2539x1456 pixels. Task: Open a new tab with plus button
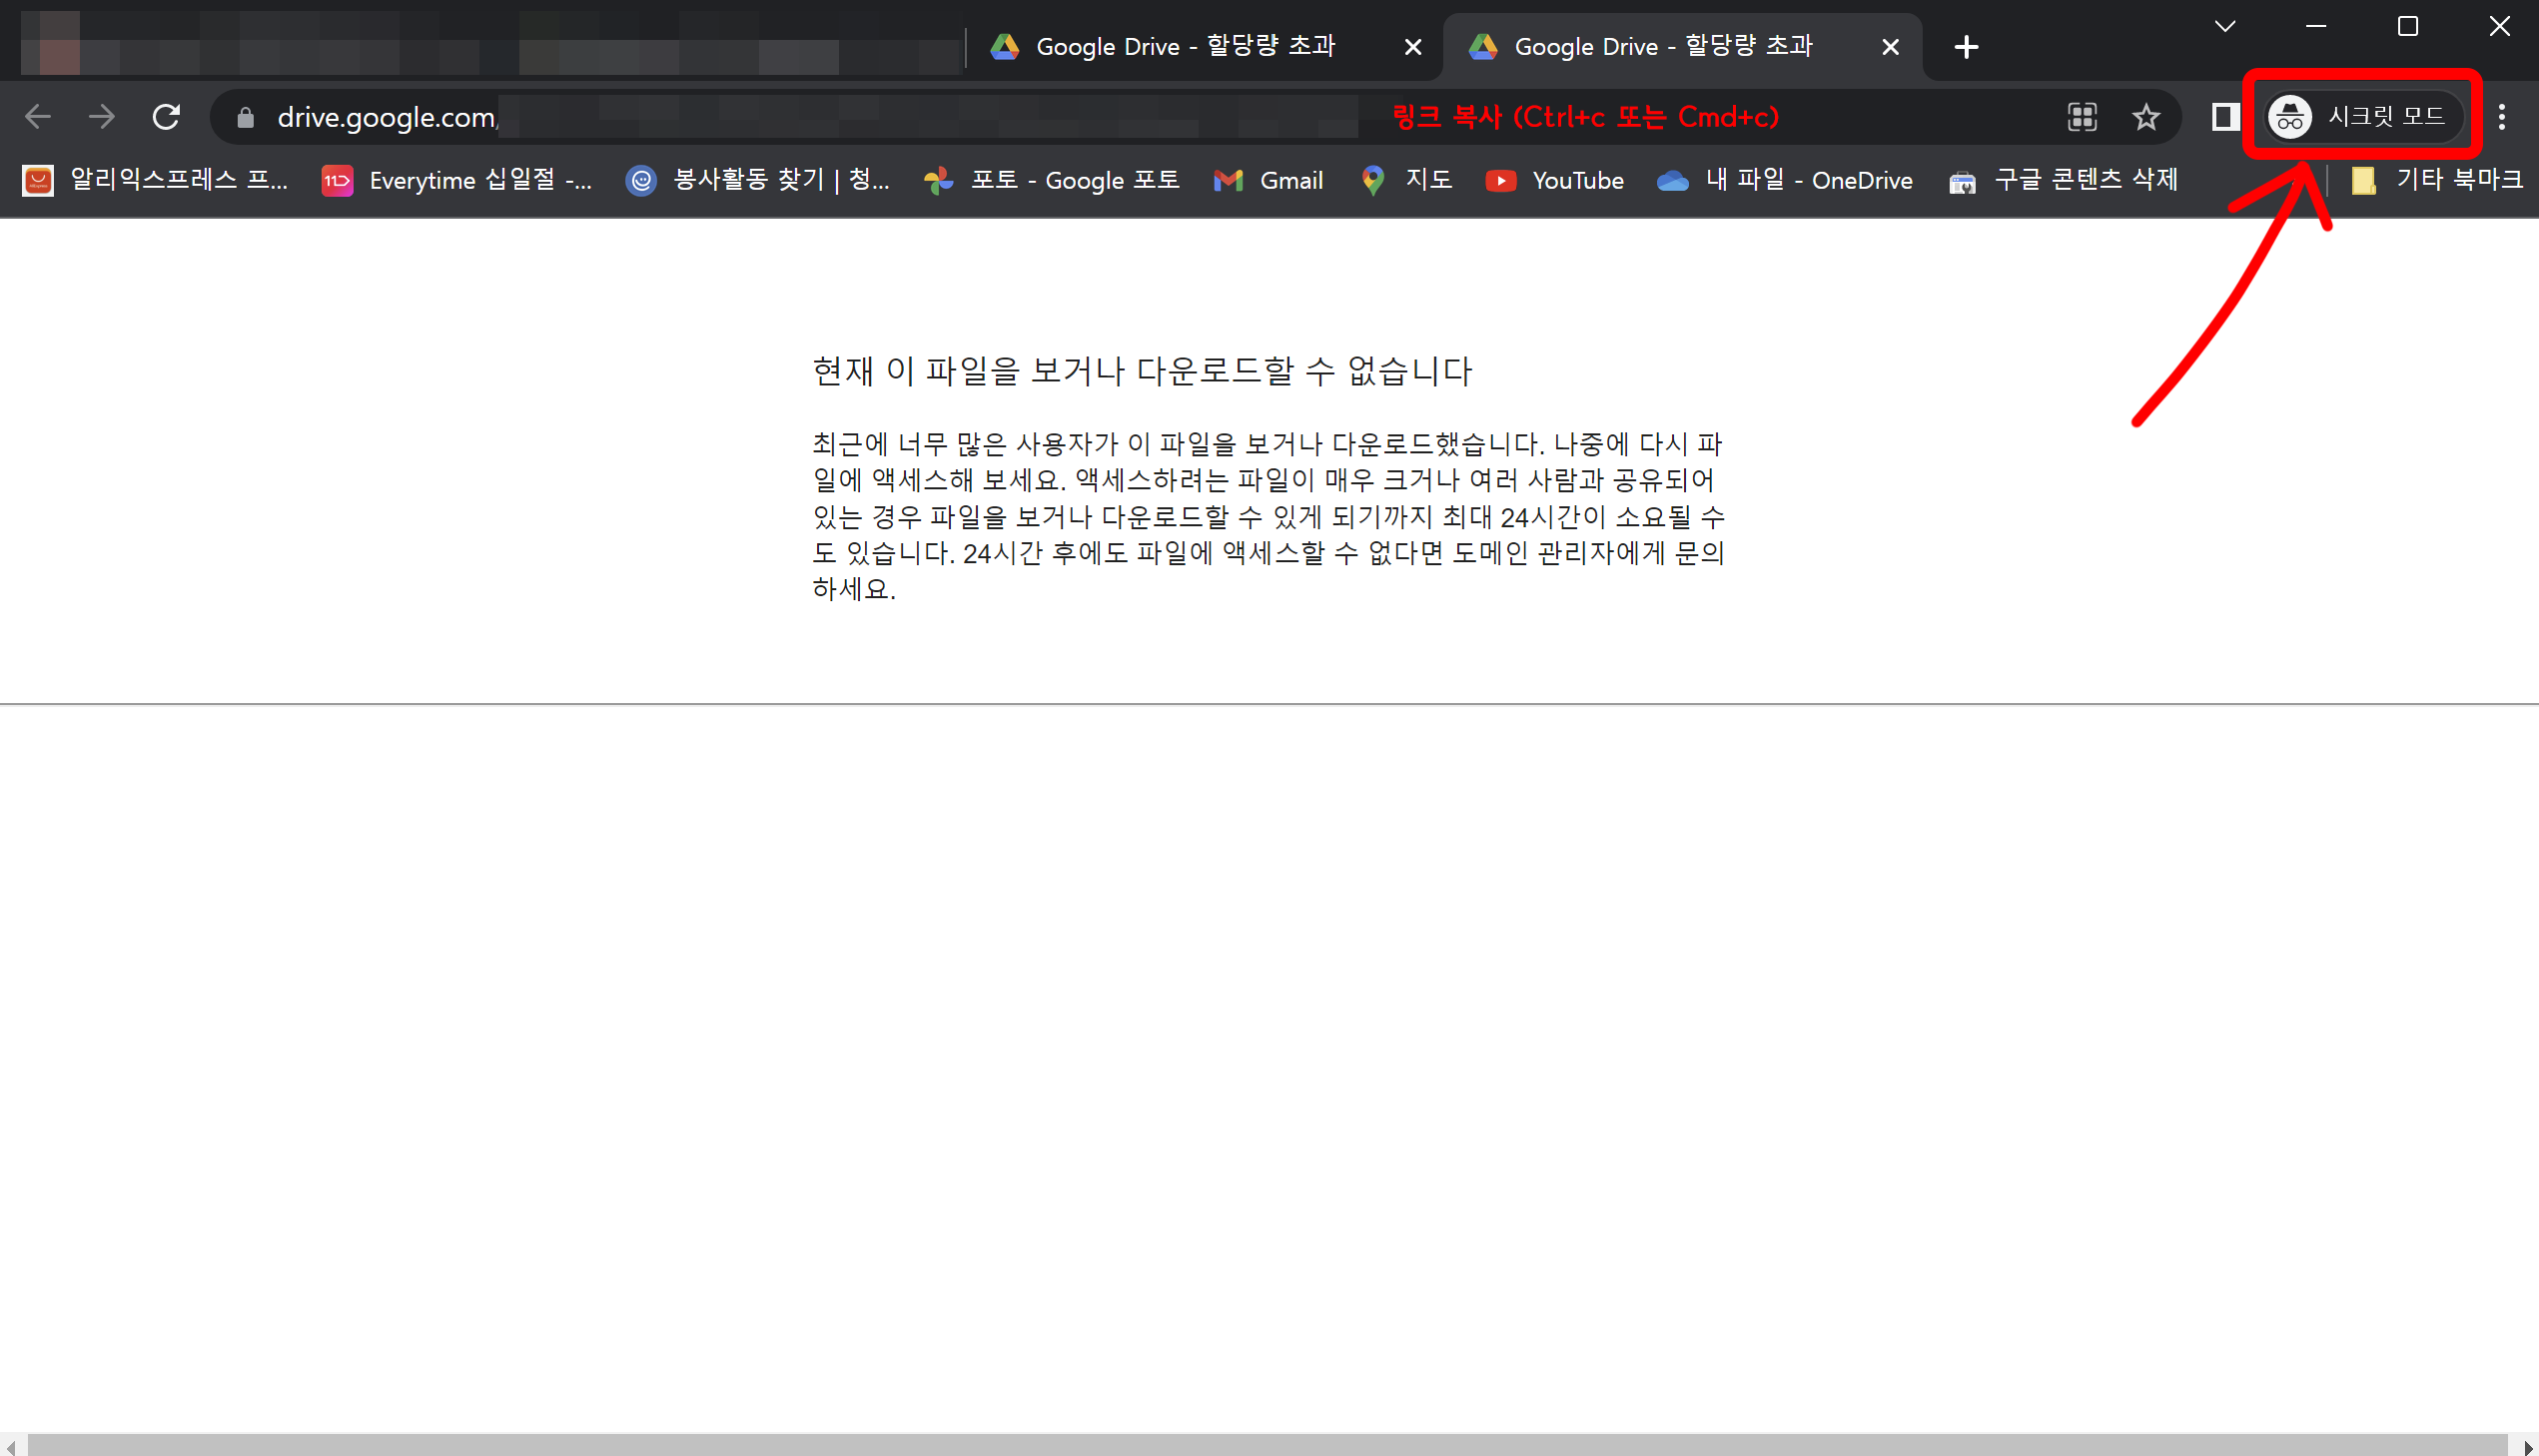pyautogui.click(x=1966, y=47)
